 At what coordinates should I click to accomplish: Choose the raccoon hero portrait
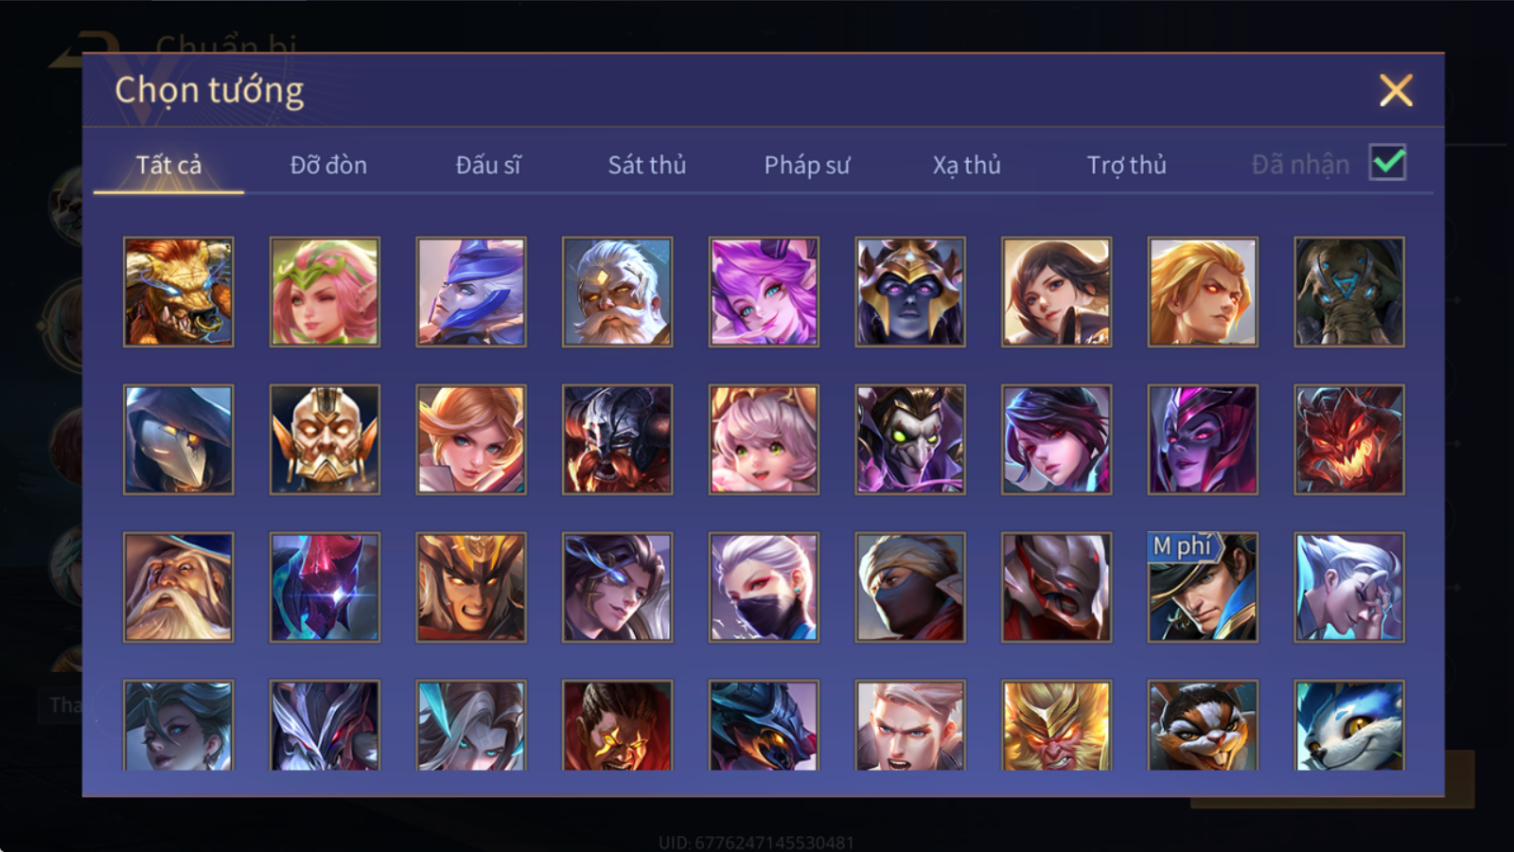coord(1203,725)
